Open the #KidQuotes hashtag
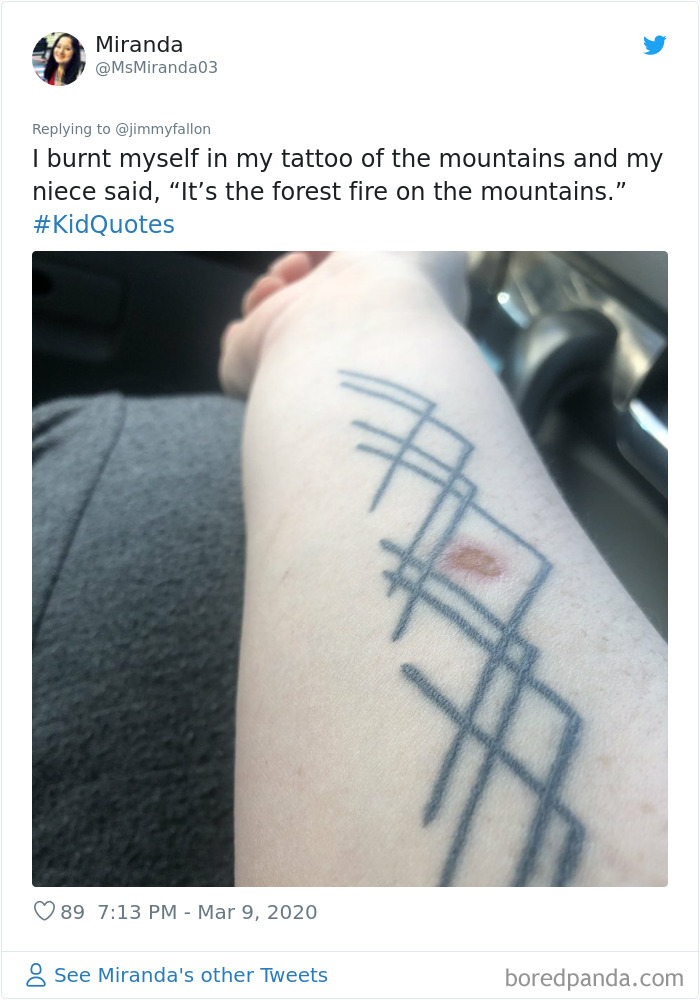The image size is (700, 1000). click(103, 224)
